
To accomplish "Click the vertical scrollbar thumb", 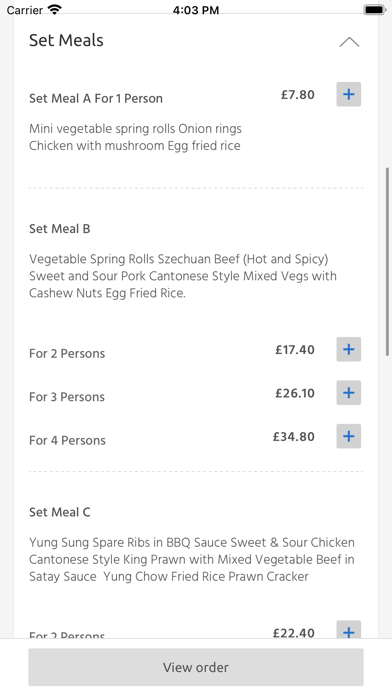I will click(387, 262).
